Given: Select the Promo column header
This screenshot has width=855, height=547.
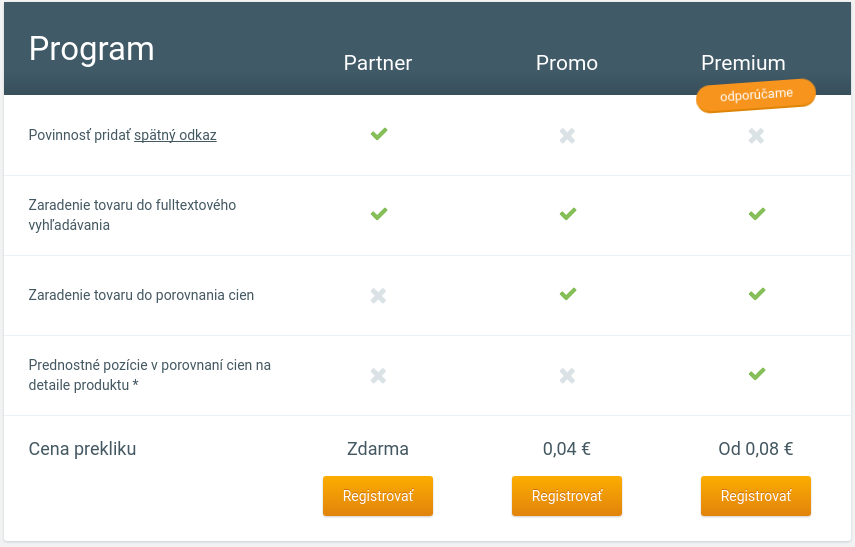Looking at the screenshot, I should point(567,63).
